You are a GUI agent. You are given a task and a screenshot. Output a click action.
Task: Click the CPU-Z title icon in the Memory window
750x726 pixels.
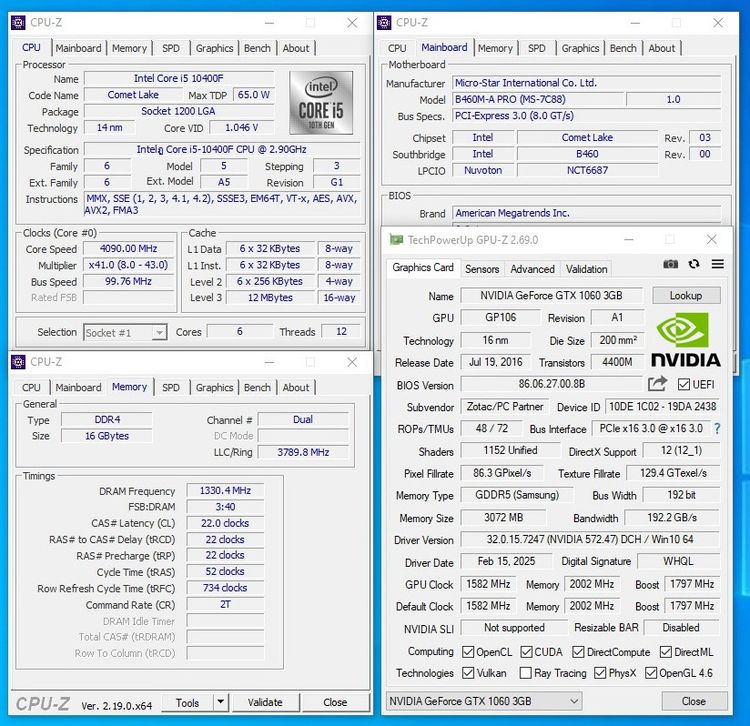pyautogui.click(x=18, y=362)
